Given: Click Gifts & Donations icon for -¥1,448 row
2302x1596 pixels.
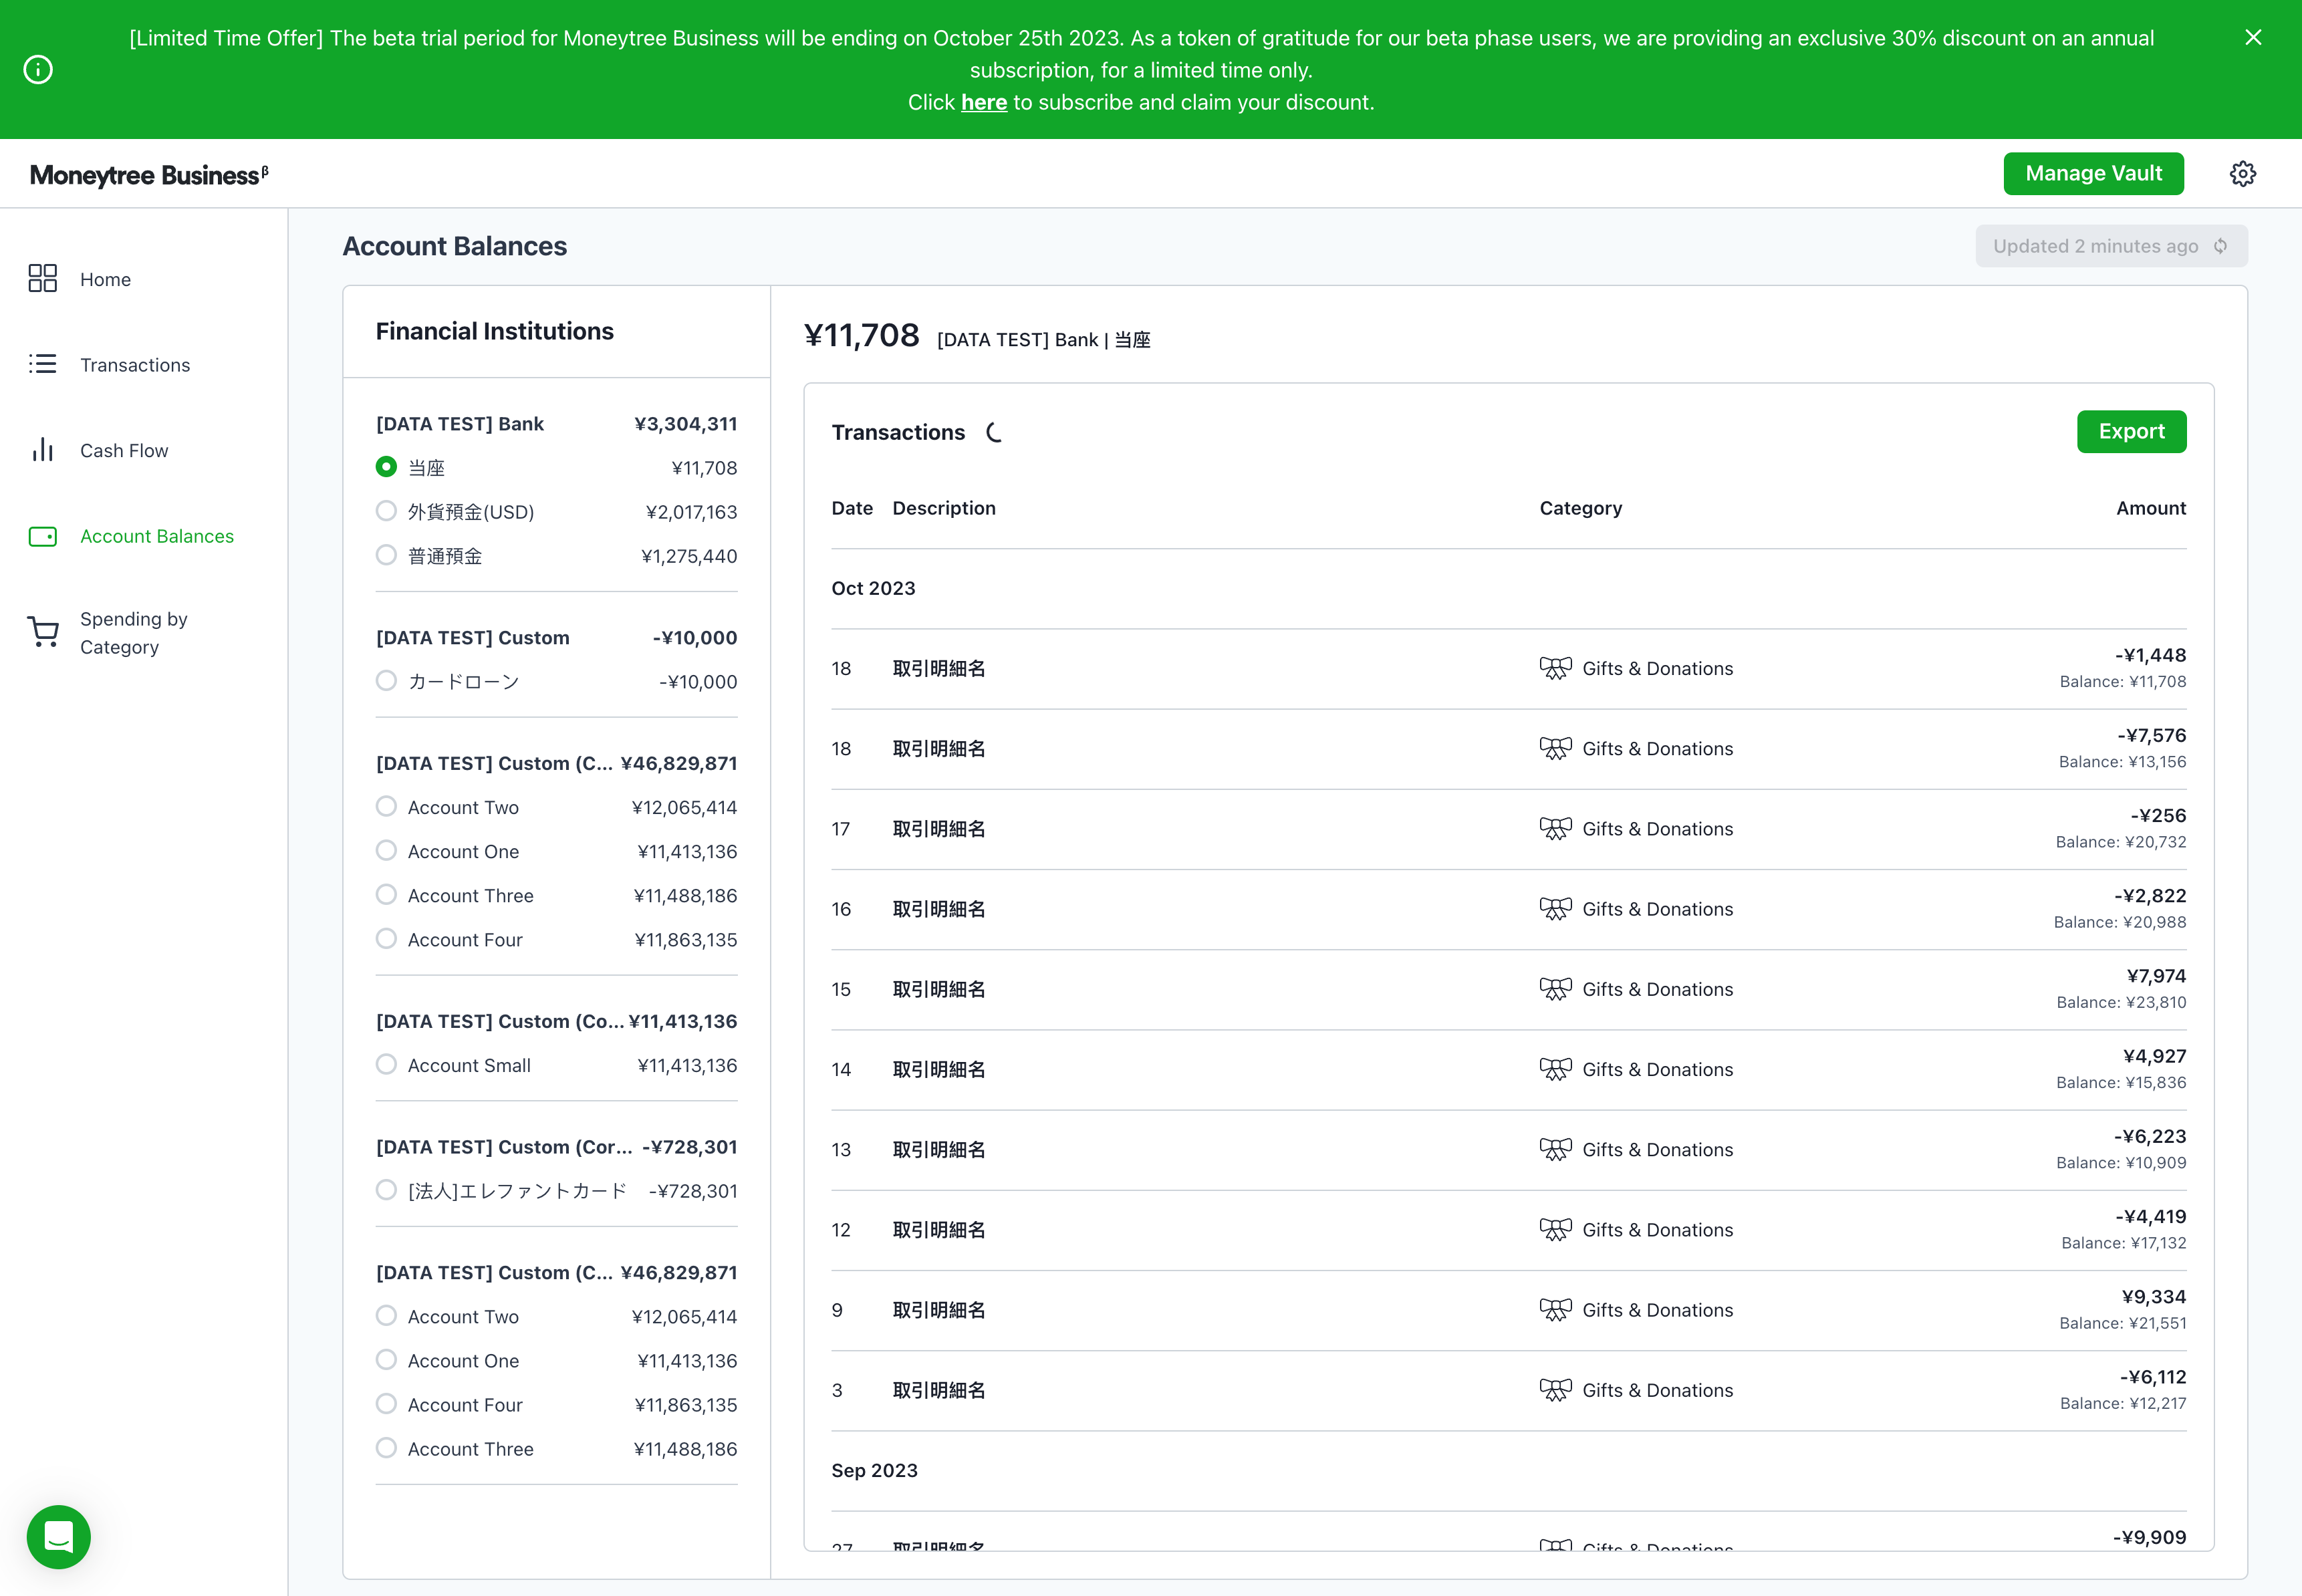Looking at the screenshot, I should pos(1555,668).
